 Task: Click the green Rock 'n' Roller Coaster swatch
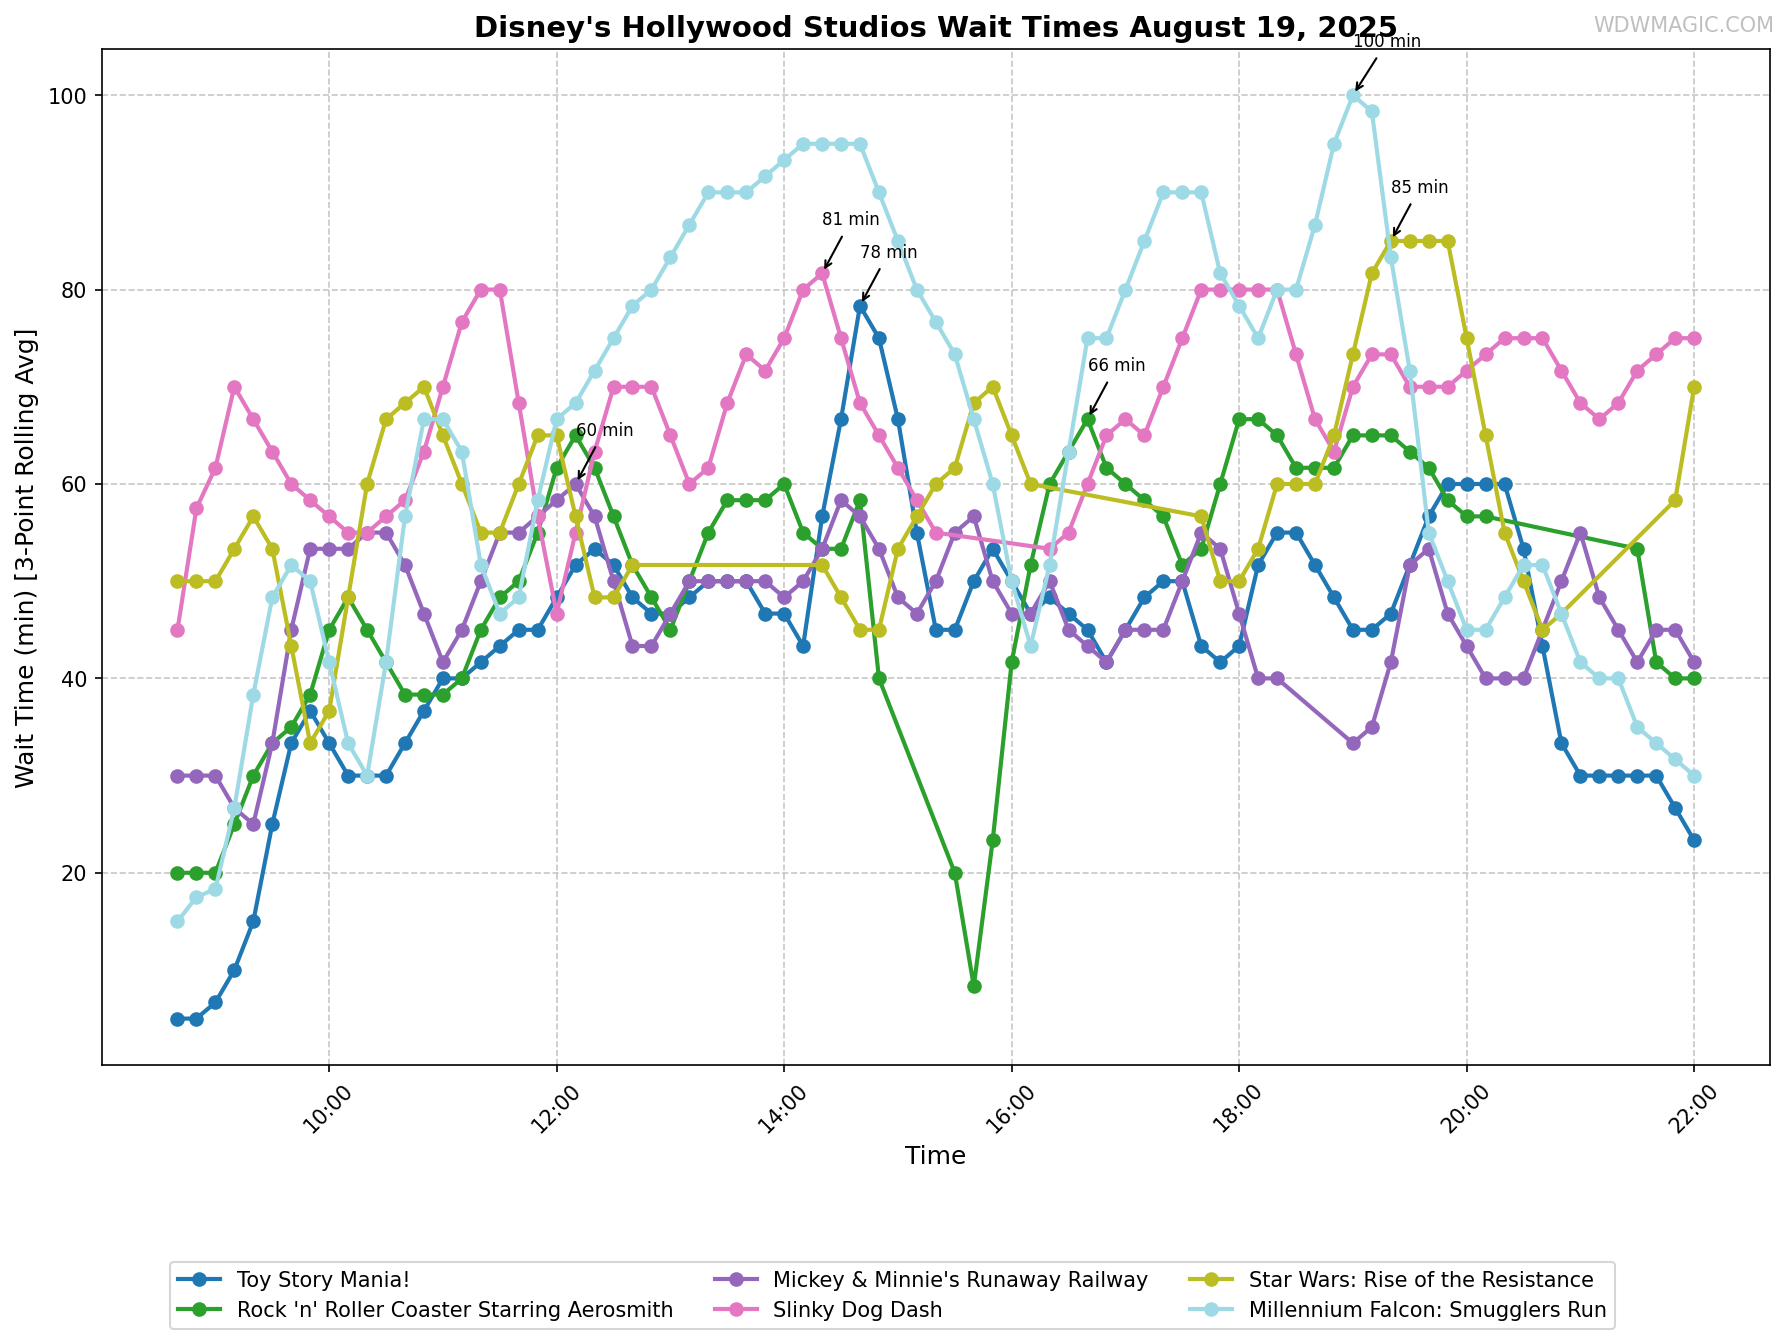pos(199,1310)
